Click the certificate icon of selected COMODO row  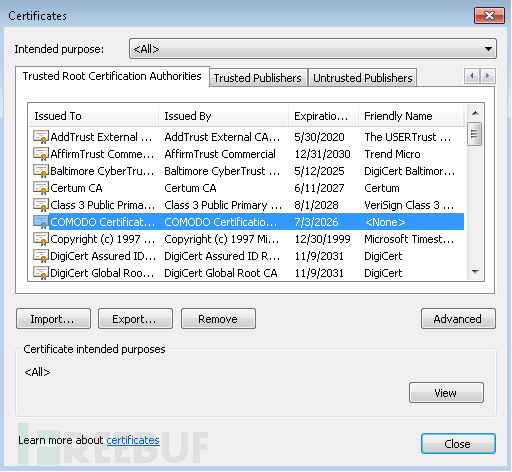pos(41,222)
